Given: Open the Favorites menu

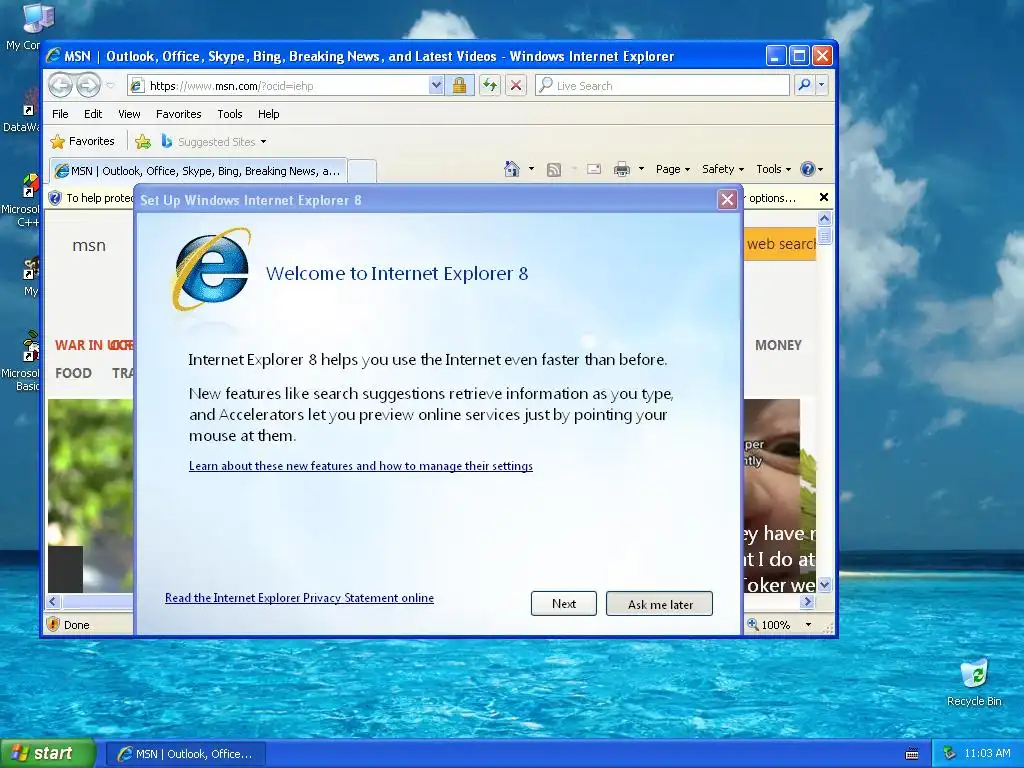Looking at the screenshot, I should (178, 114).
